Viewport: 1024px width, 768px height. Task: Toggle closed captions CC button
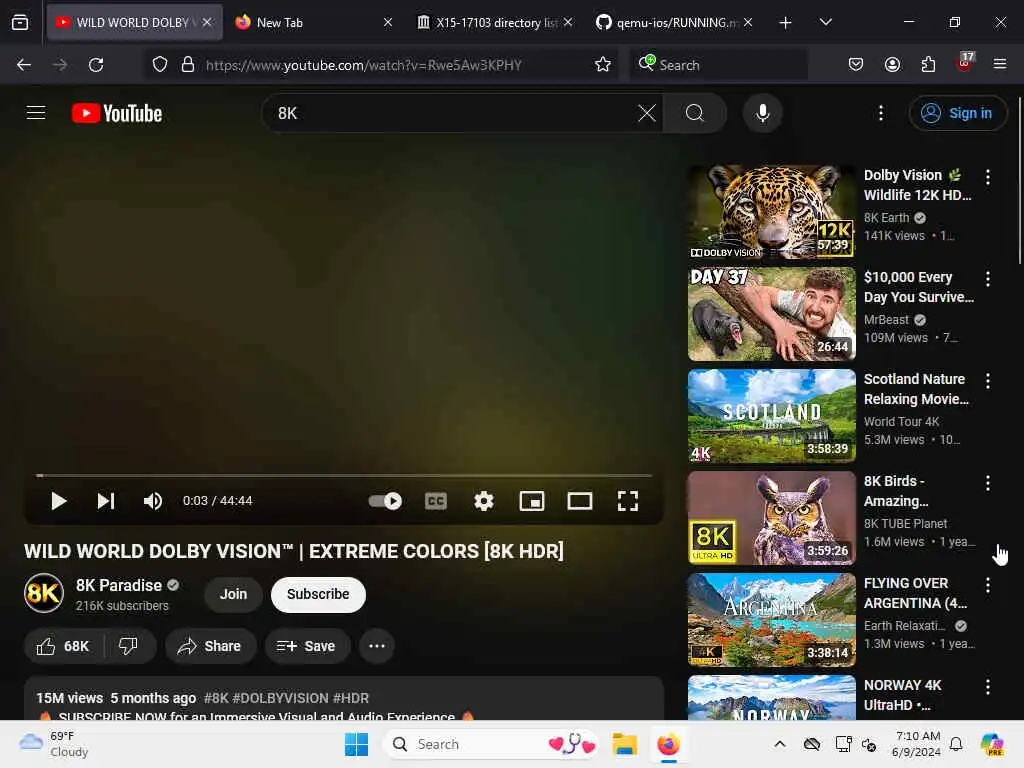point(436,501)
